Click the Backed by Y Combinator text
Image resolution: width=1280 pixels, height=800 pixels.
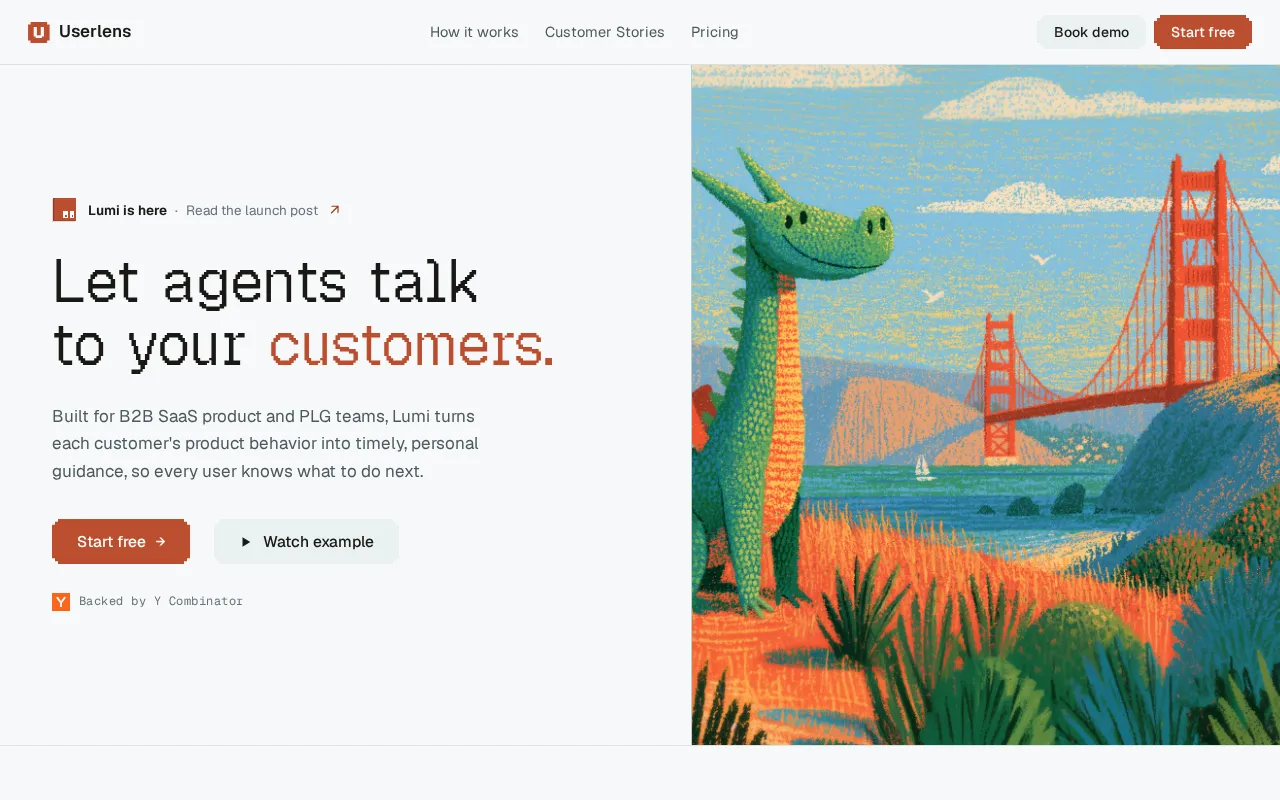point(161,601)
